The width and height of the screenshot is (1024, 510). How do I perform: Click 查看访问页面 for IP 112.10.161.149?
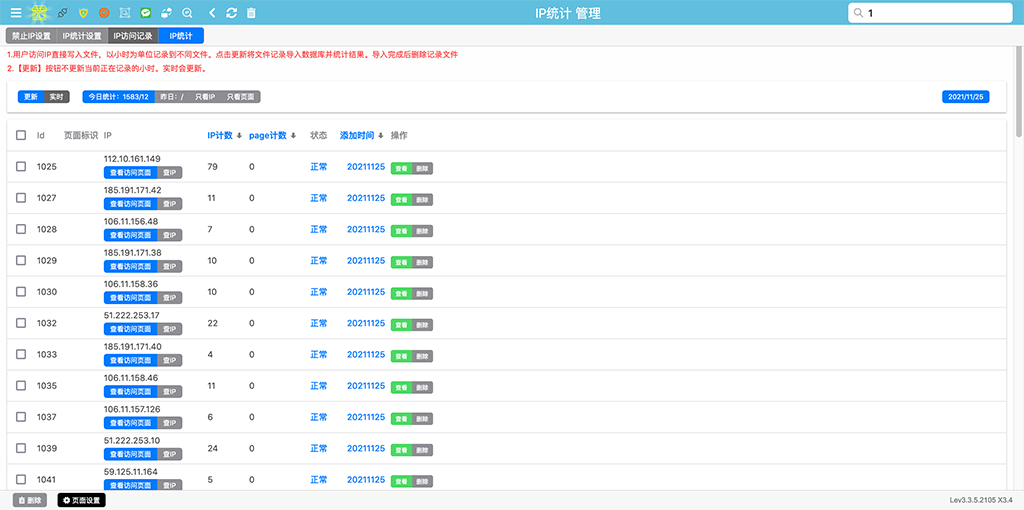click(130, 173)
